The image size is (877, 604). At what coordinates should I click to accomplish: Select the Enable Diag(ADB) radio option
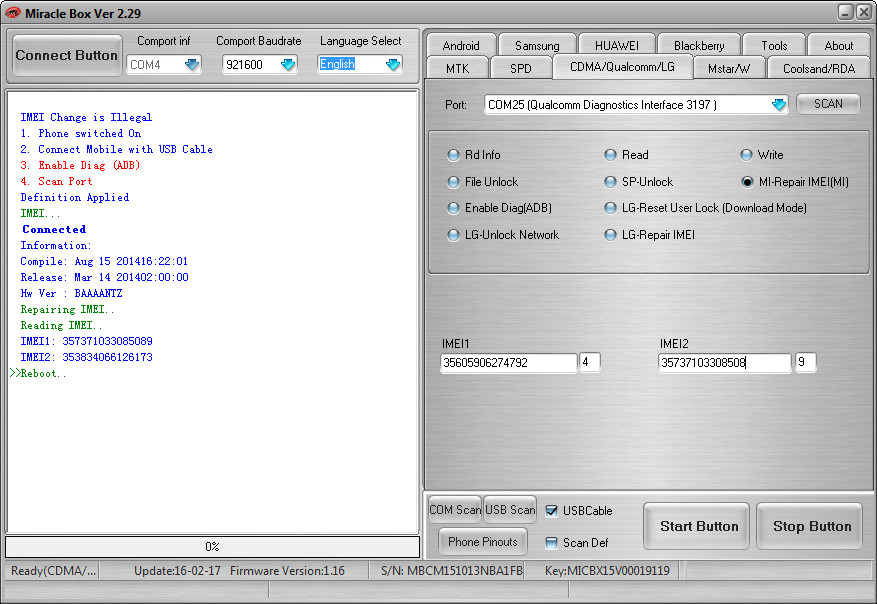(499, 208)
